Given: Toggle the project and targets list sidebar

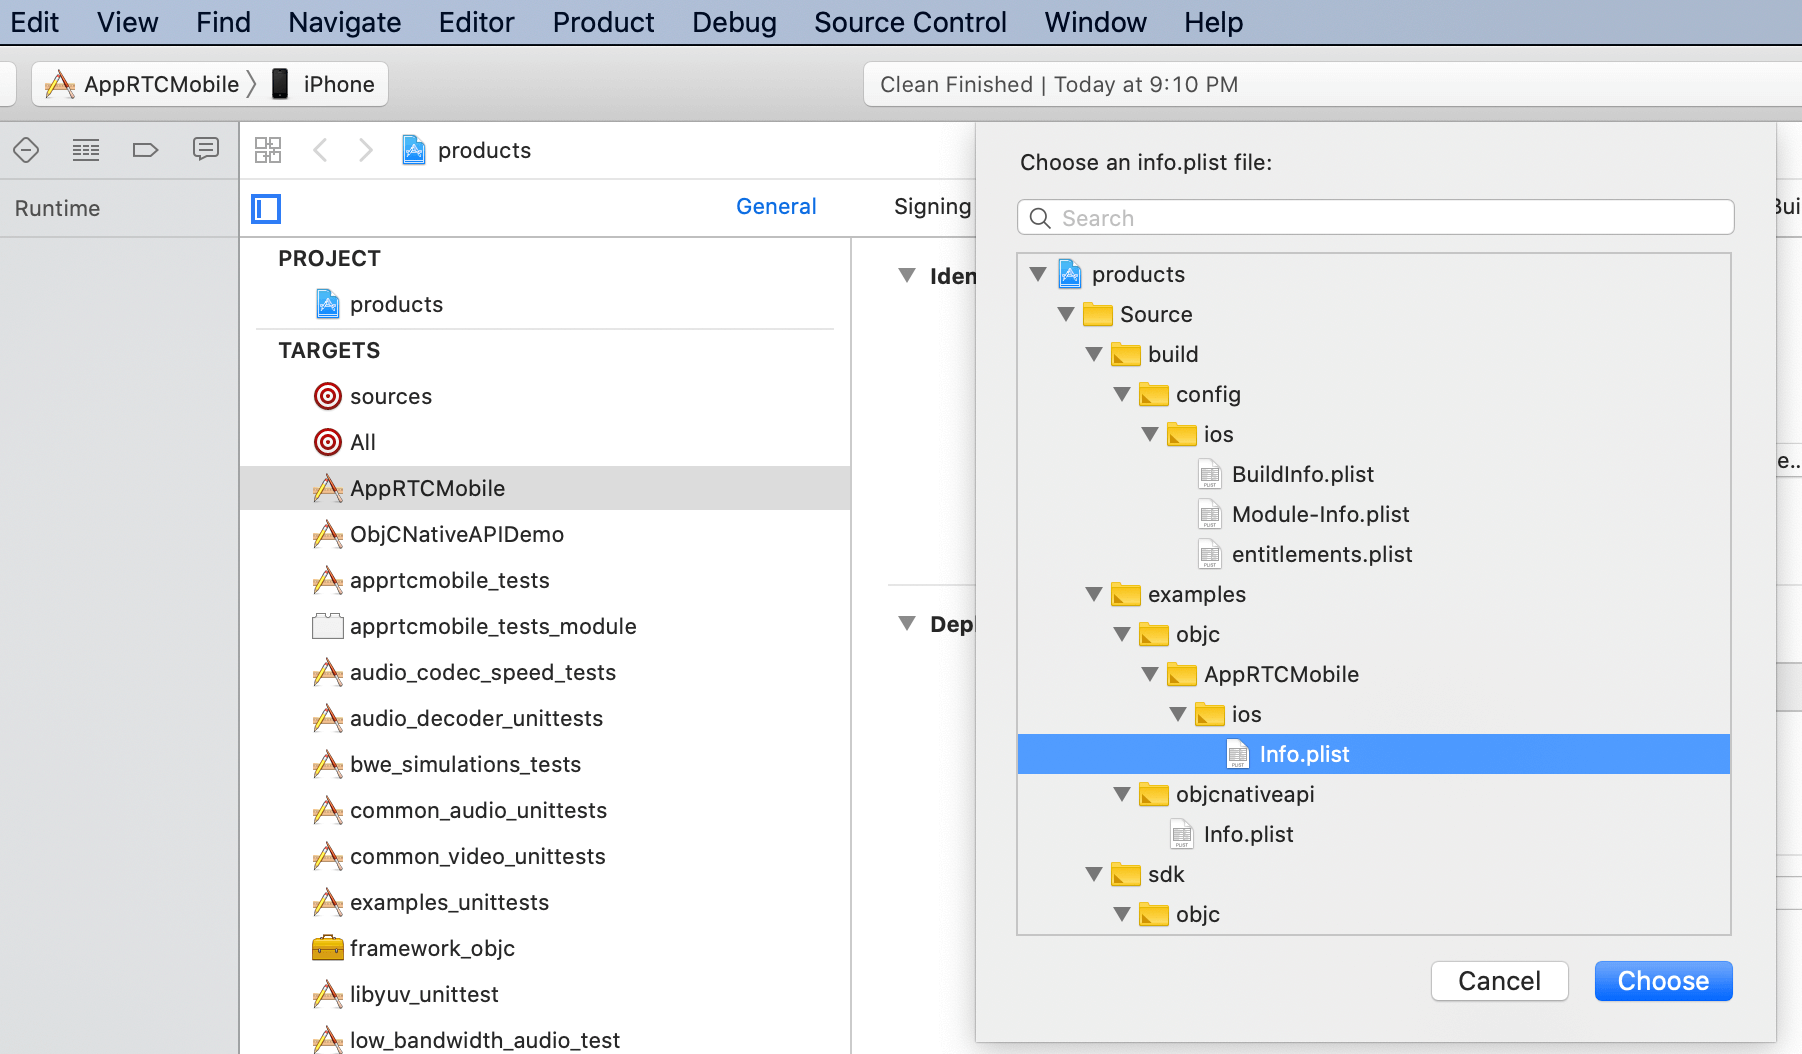Looking at the screenshot, I should (266, 208).
